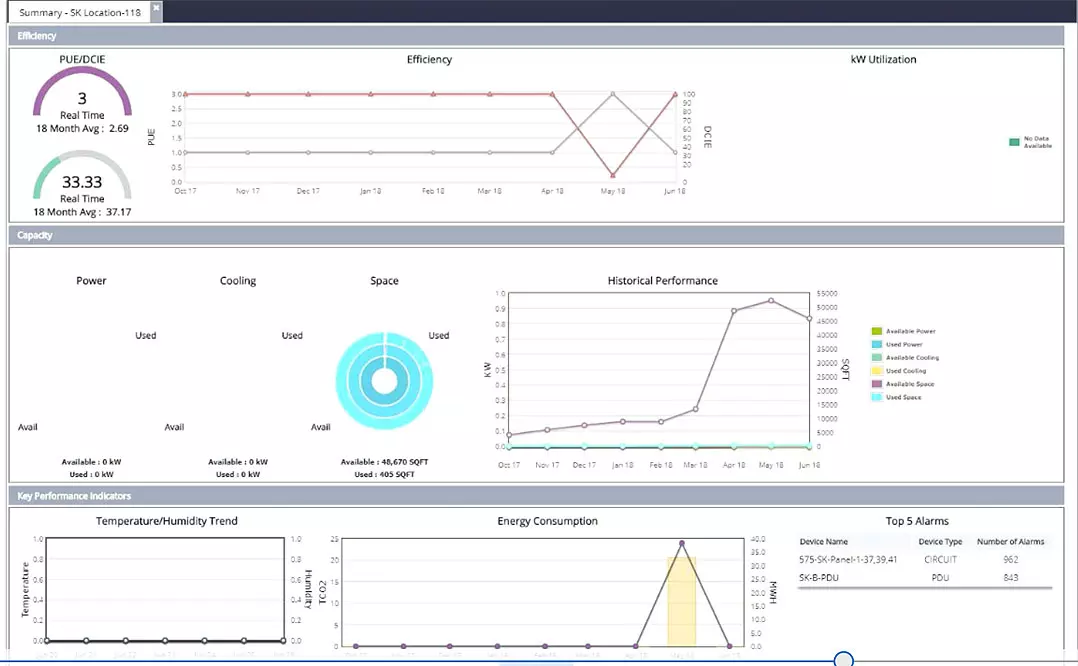1078x666 pixels.
Task: Click the Apr 18 point on Historical Performance line
Action: point(734,311)
